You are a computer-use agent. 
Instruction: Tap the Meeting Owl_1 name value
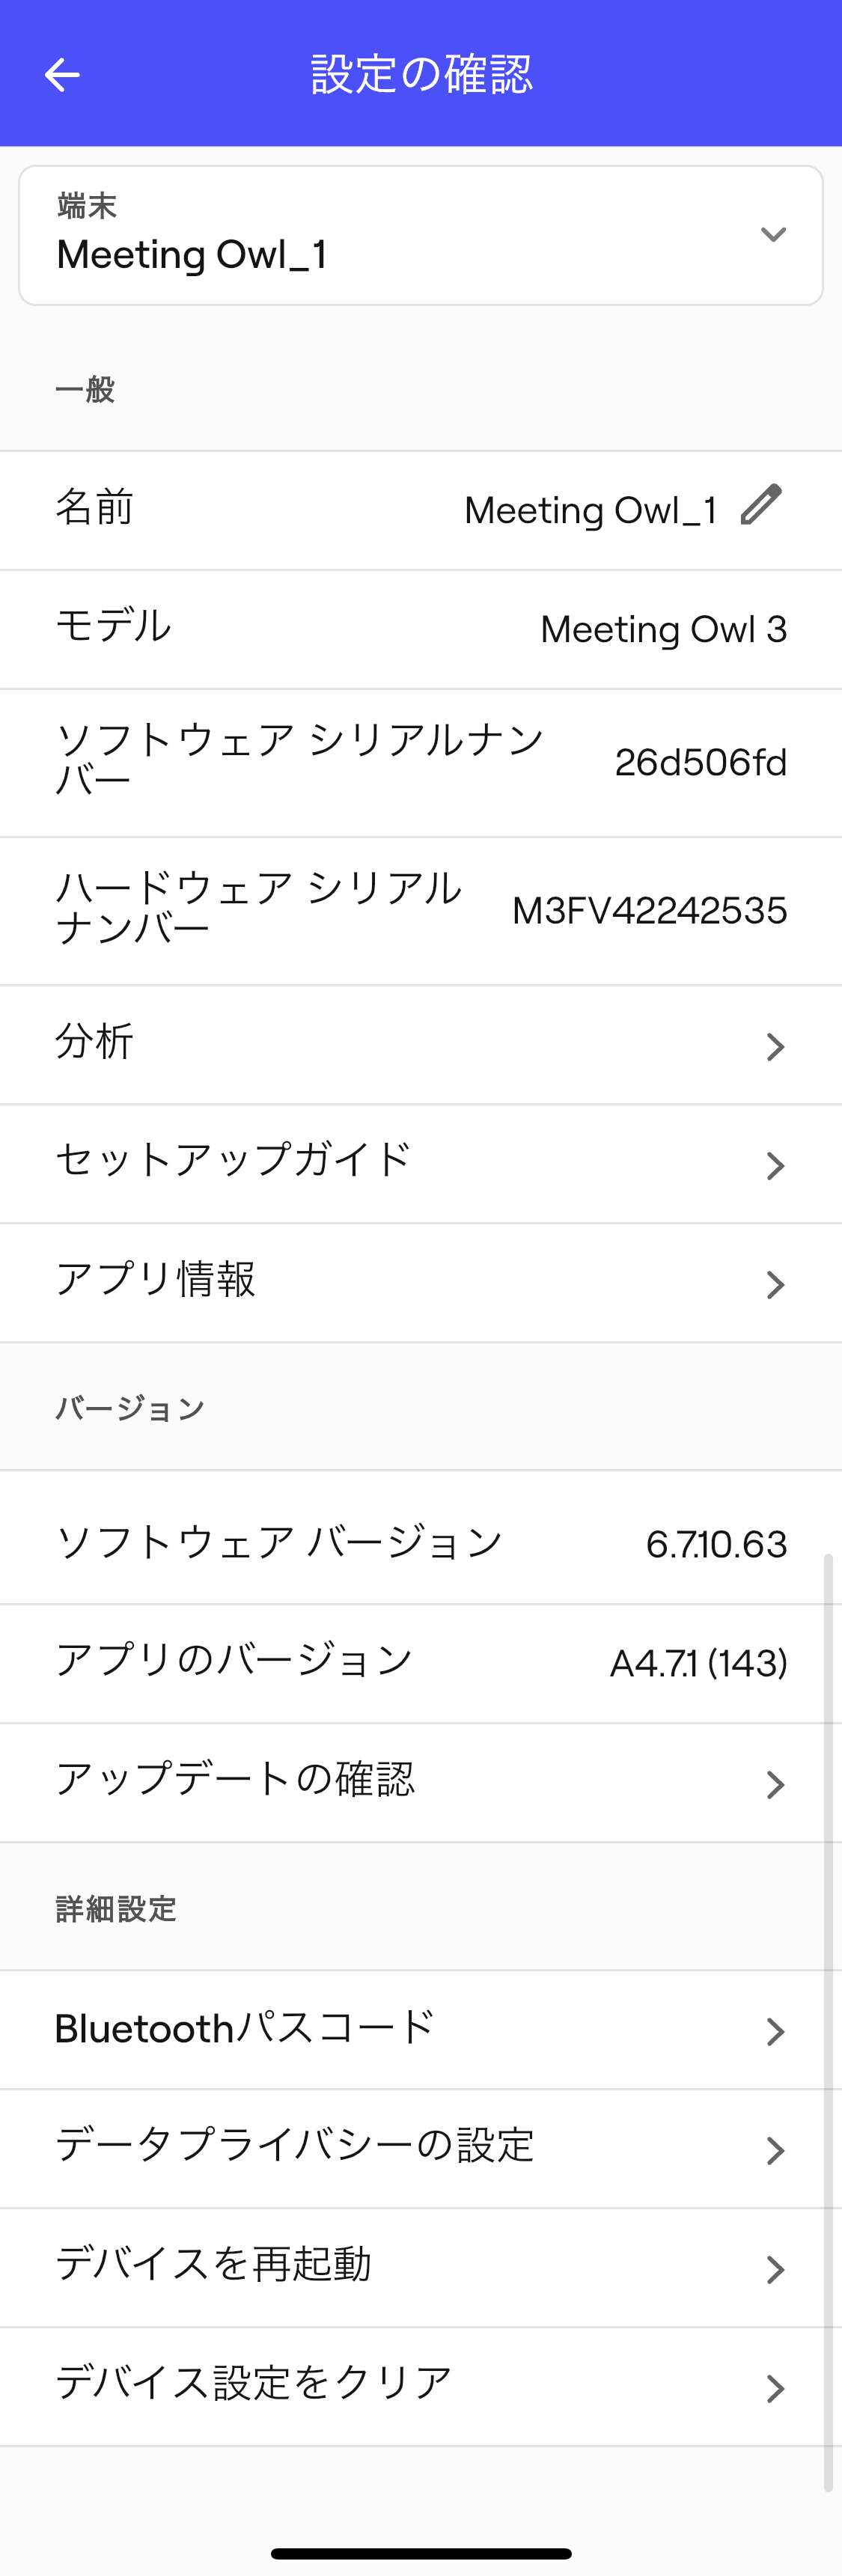[590, 510]
